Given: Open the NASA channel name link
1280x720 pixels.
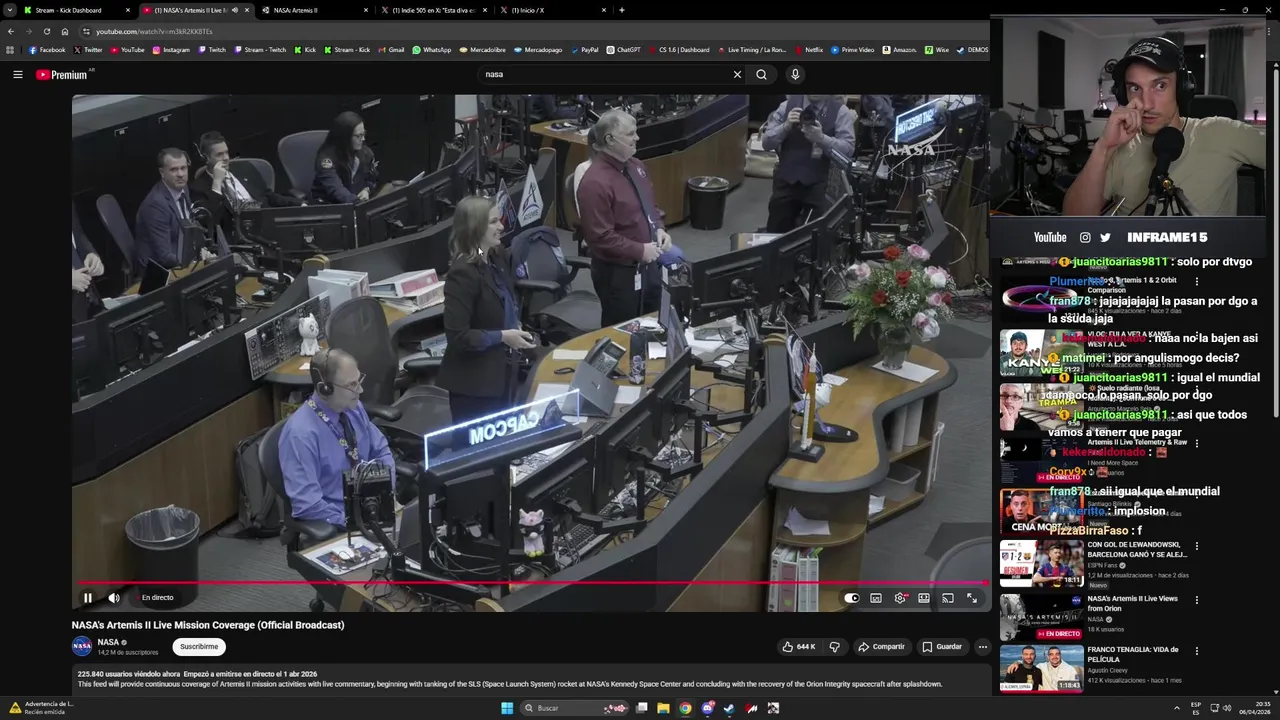Looking at the screenshot, I should pos(108,642).
